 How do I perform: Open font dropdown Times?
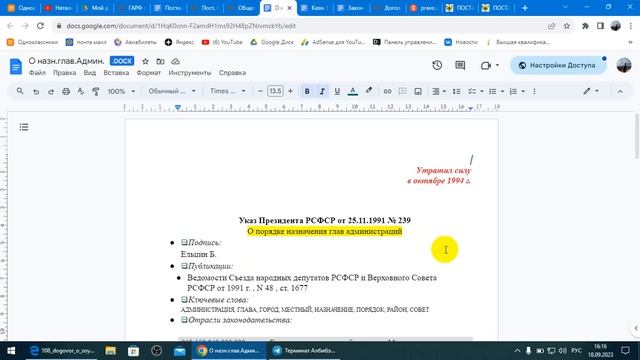228,91
